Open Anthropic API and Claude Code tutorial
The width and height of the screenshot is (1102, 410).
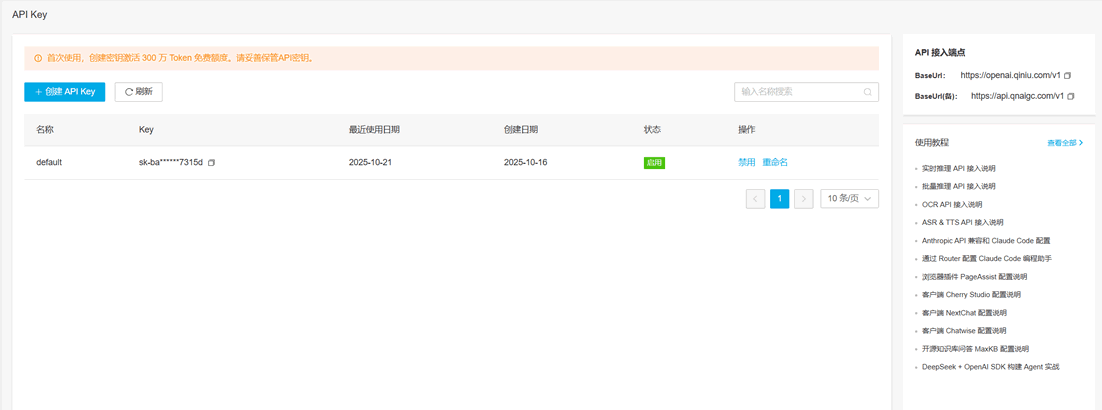(x=985, y=241)
